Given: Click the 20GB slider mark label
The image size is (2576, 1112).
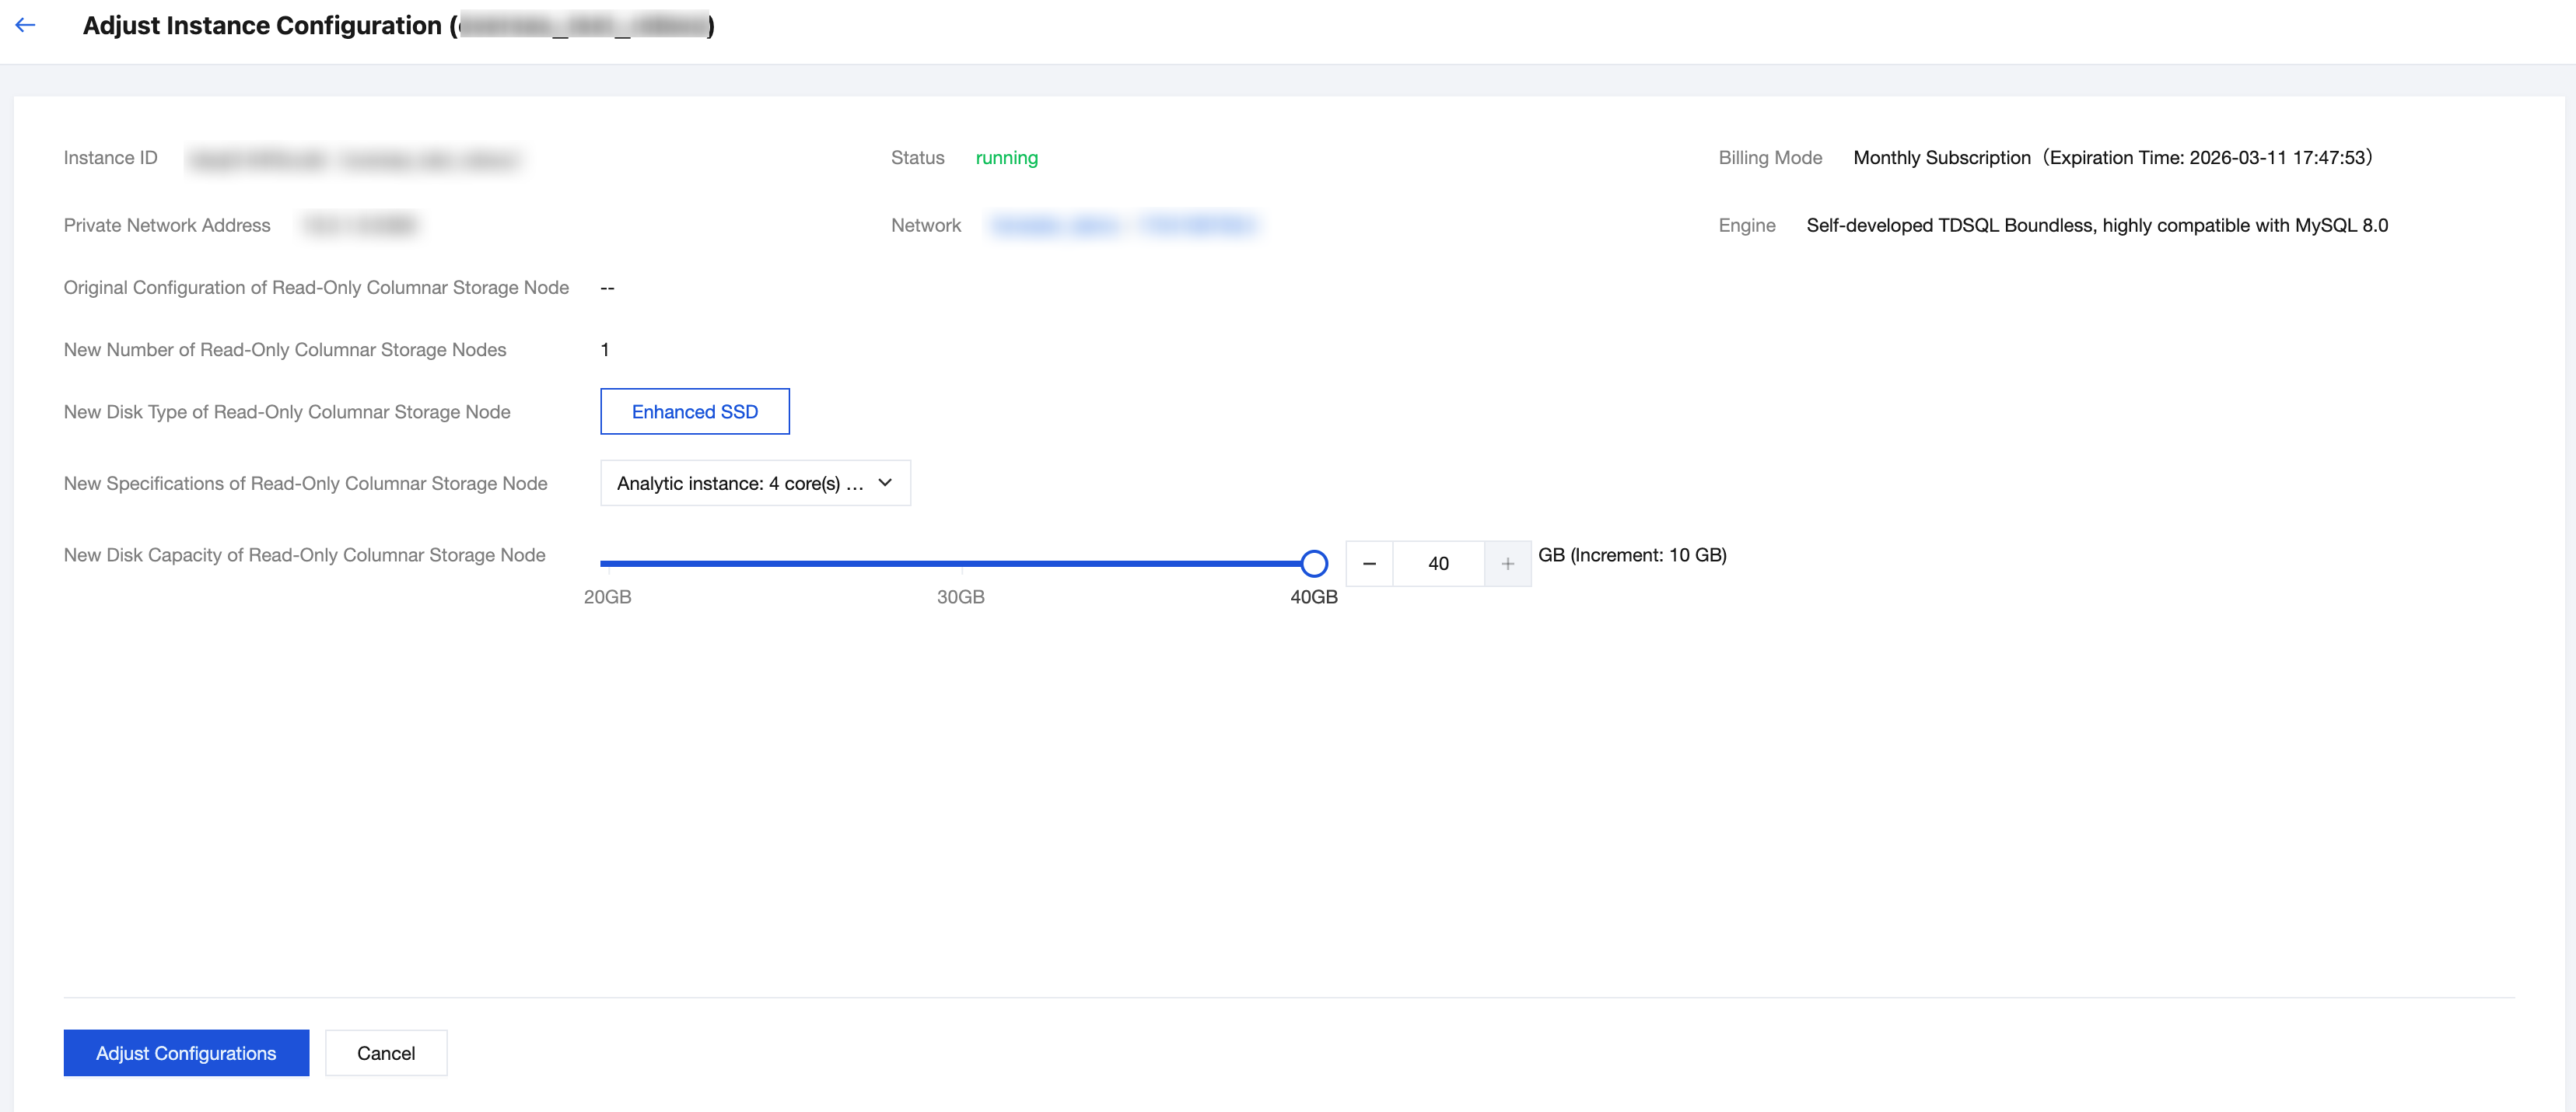Looking at the screenshot, I should pyautogui.click(x=607, y=597).
